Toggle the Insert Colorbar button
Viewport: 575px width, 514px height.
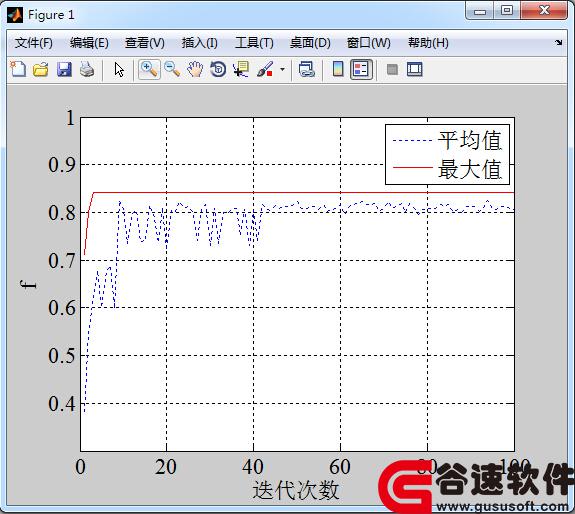point(338,69)
